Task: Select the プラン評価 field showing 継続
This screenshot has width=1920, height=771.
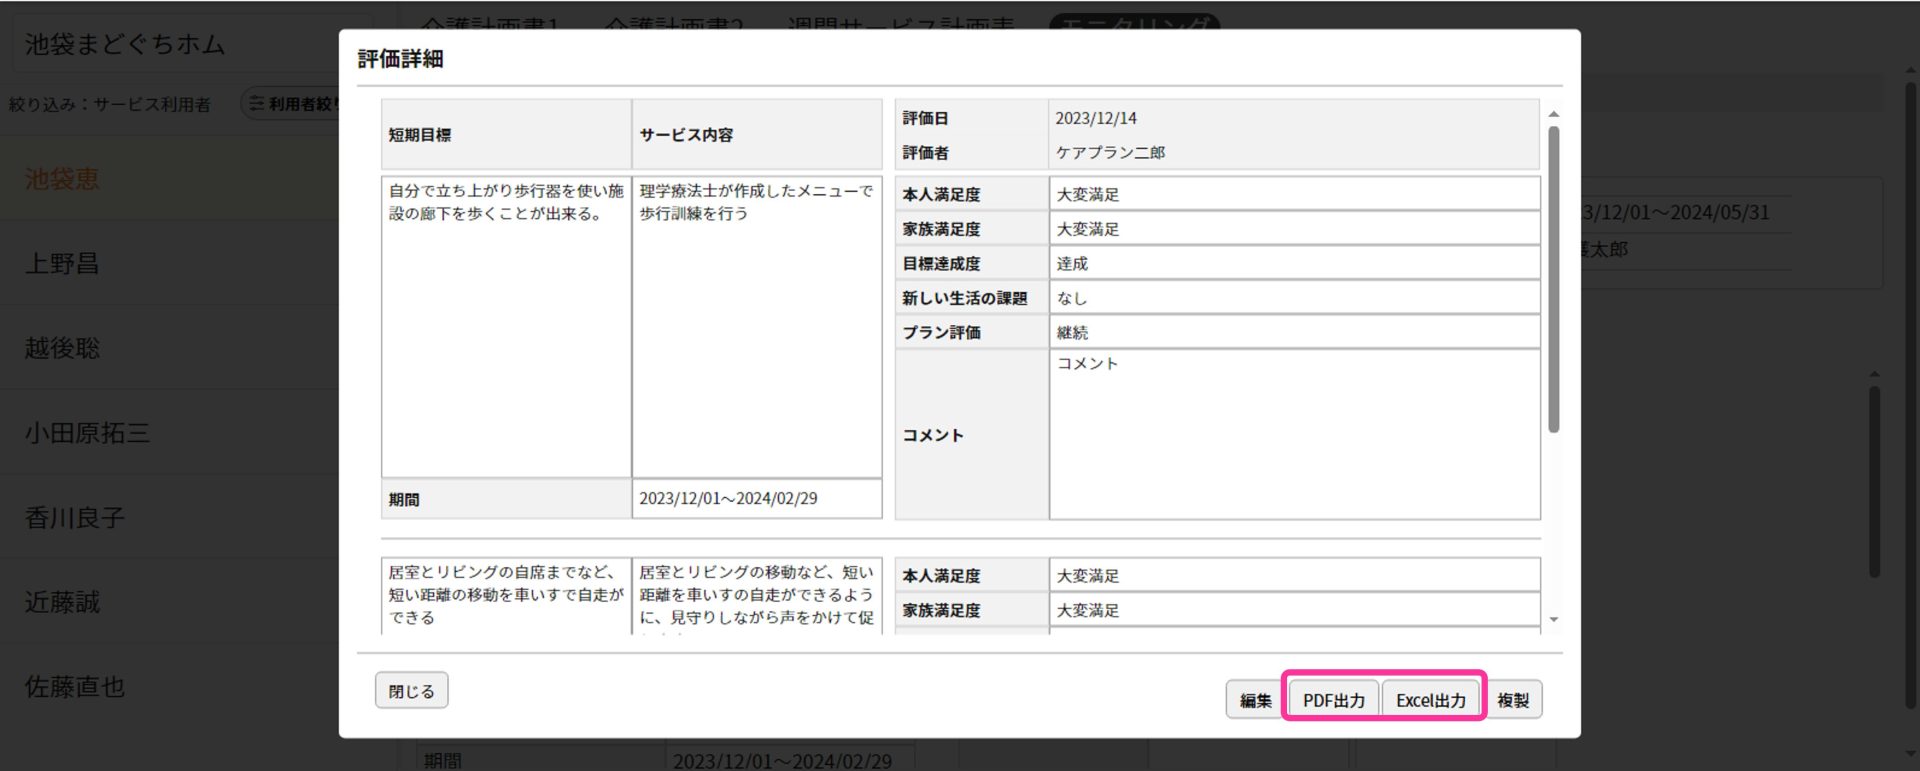Action: [x=1293, y=333]
